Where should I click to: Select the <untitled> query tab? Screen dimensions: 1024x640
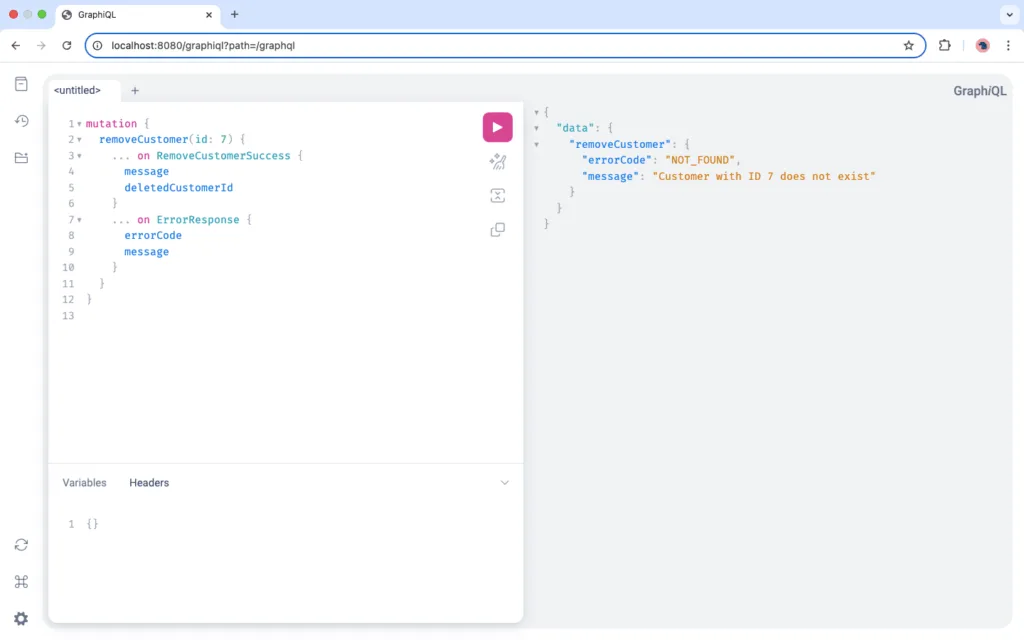[x=78, y=90]
